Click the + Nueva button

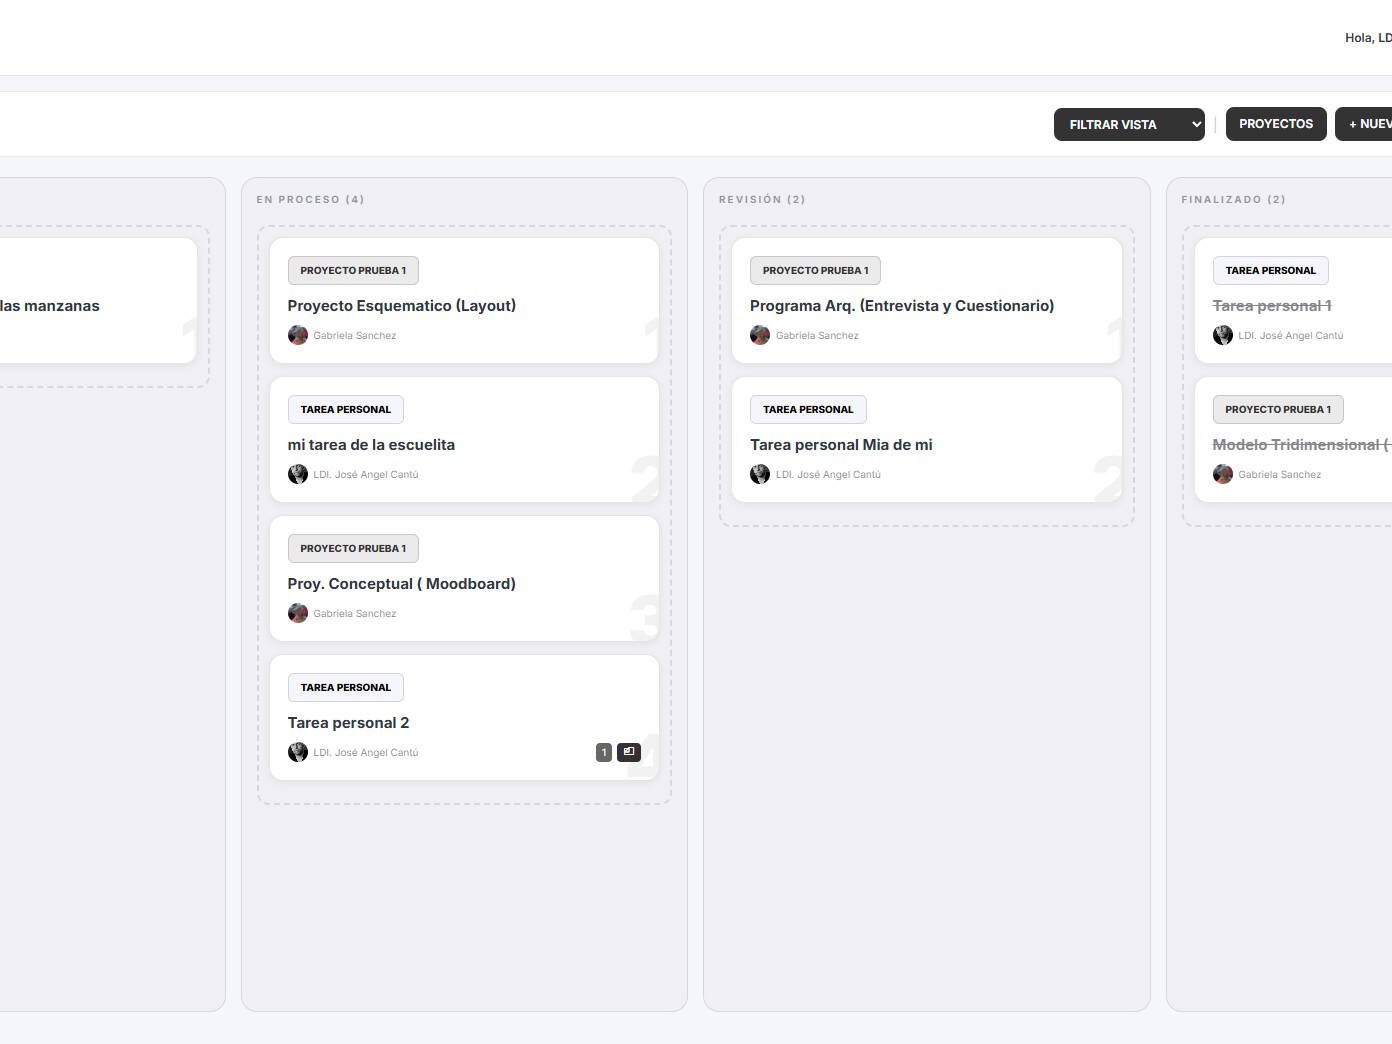[1366, 124]
